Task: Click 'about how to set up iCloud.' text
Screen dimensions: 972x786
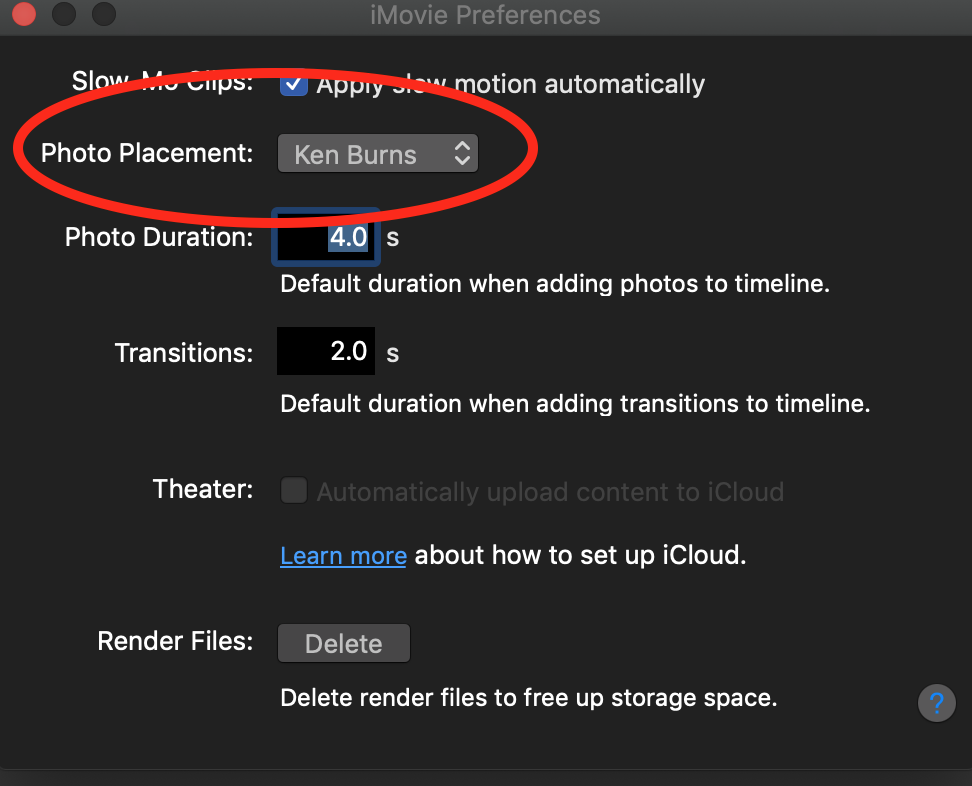Action: (x=580, y=555)
